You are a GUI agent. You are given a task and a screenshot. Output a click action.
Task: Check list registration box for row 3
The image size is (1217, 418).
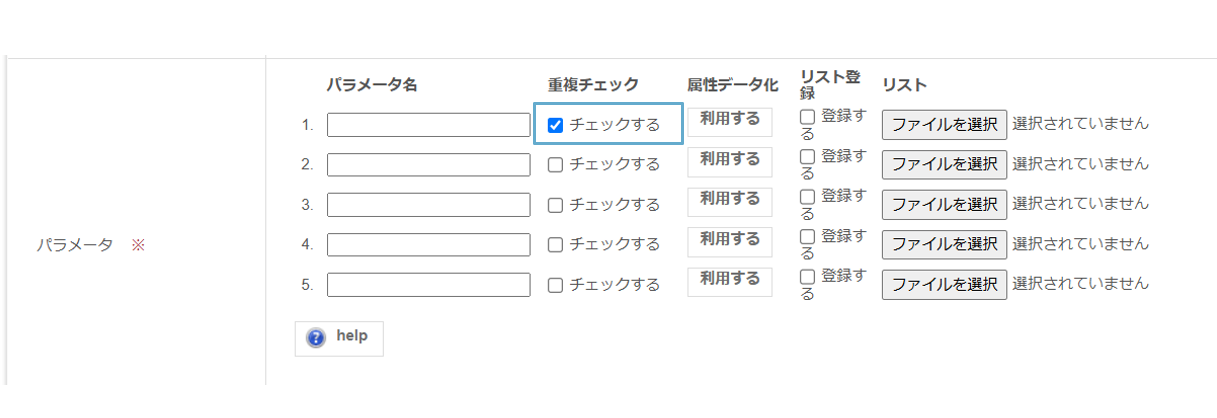808,197
